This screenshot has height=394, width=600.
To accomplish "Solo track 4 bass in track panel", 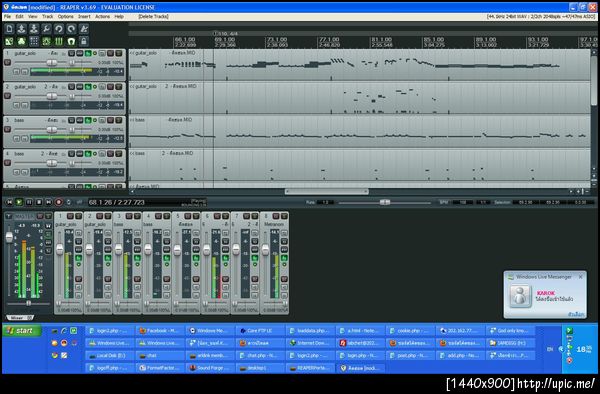I will pyautogui.click(x=119, y=154).
